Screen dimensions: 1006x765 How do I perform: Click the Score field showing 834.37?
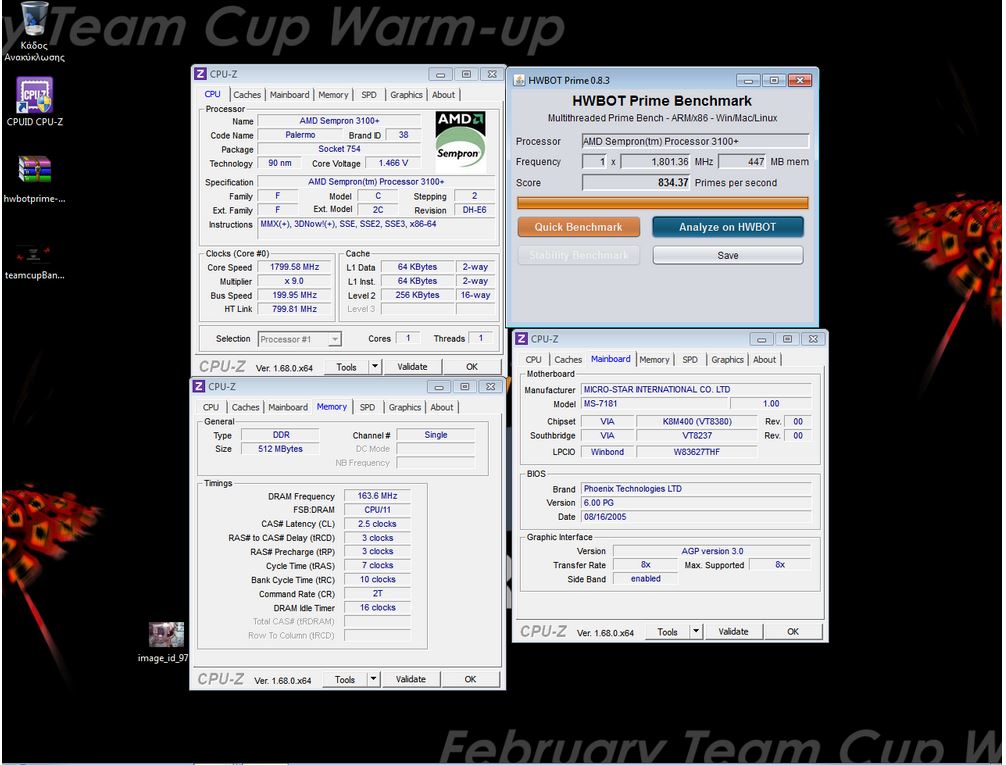(636, 182)
